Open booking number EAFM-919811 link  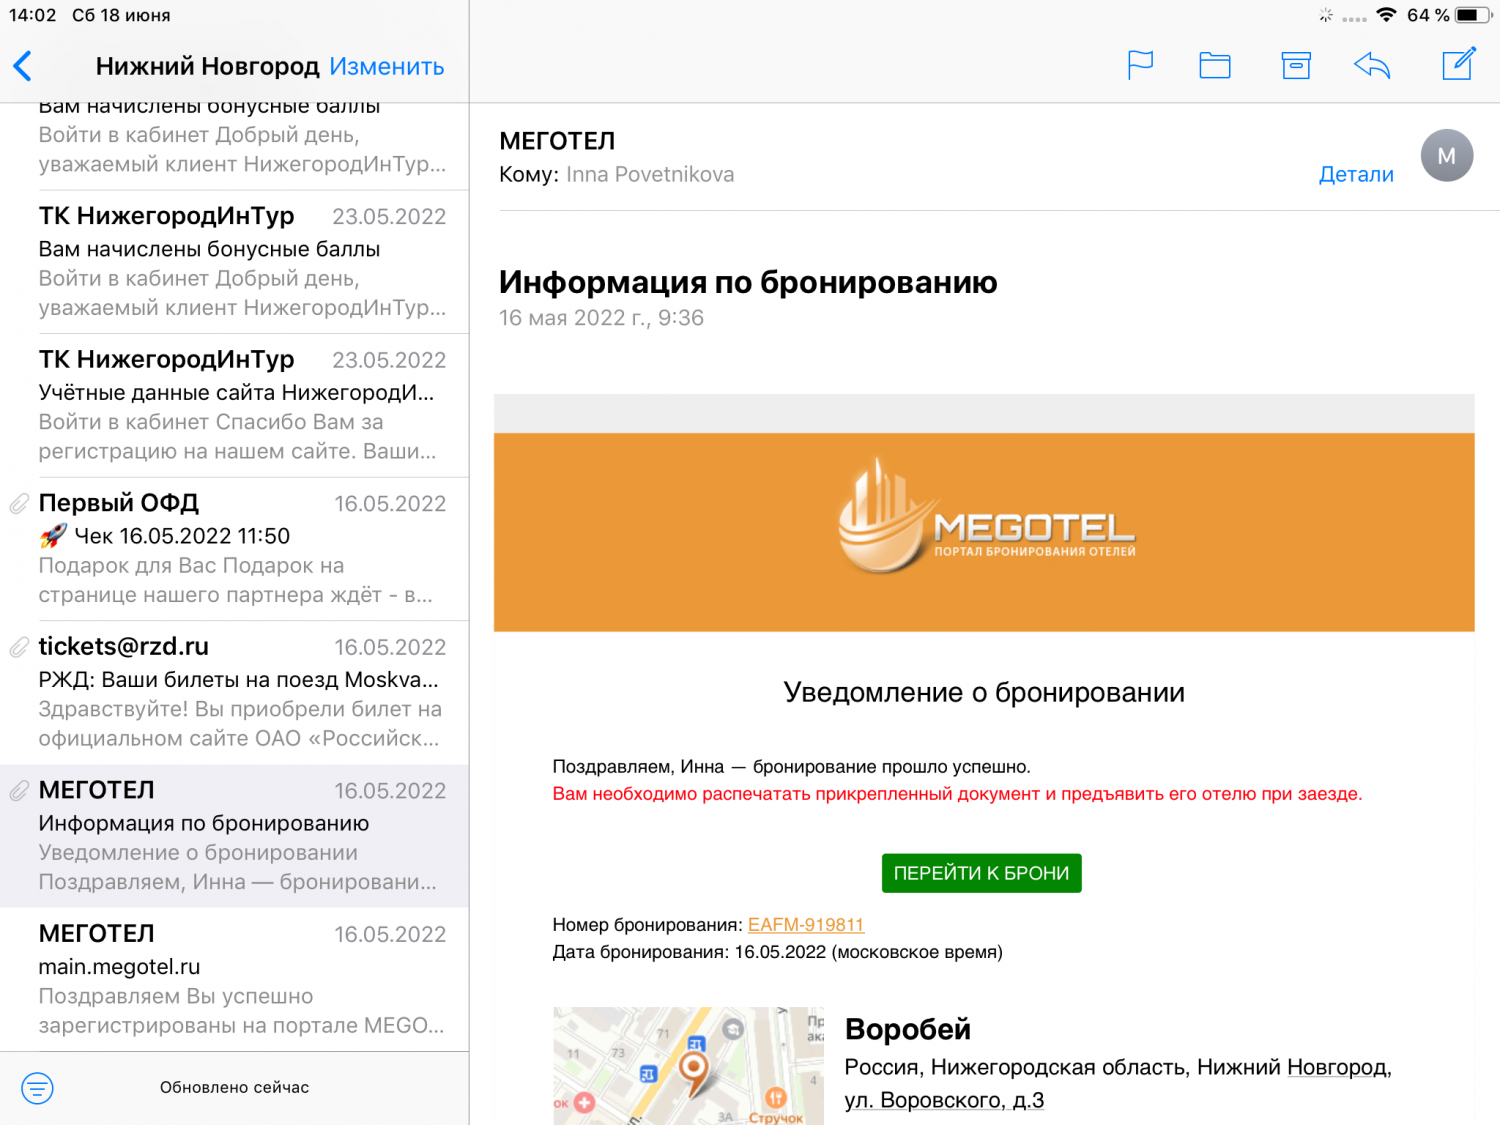pos(806,925)
